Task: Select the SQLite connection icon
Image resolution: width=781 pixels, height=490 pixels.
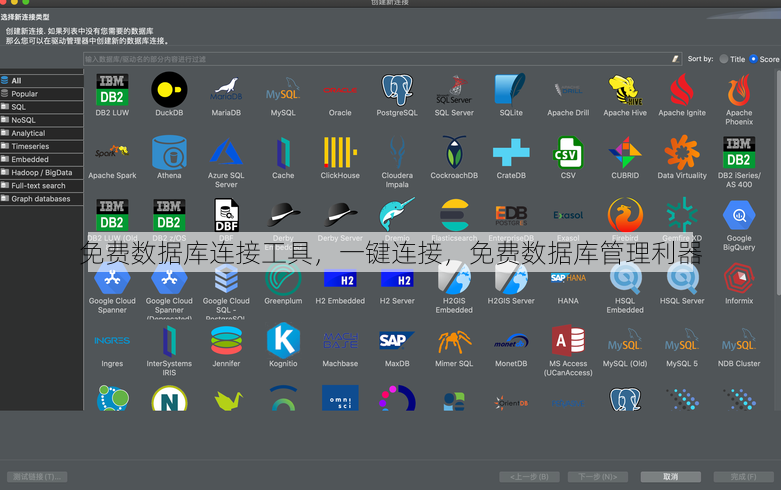Action: click(x=511, y=90)
